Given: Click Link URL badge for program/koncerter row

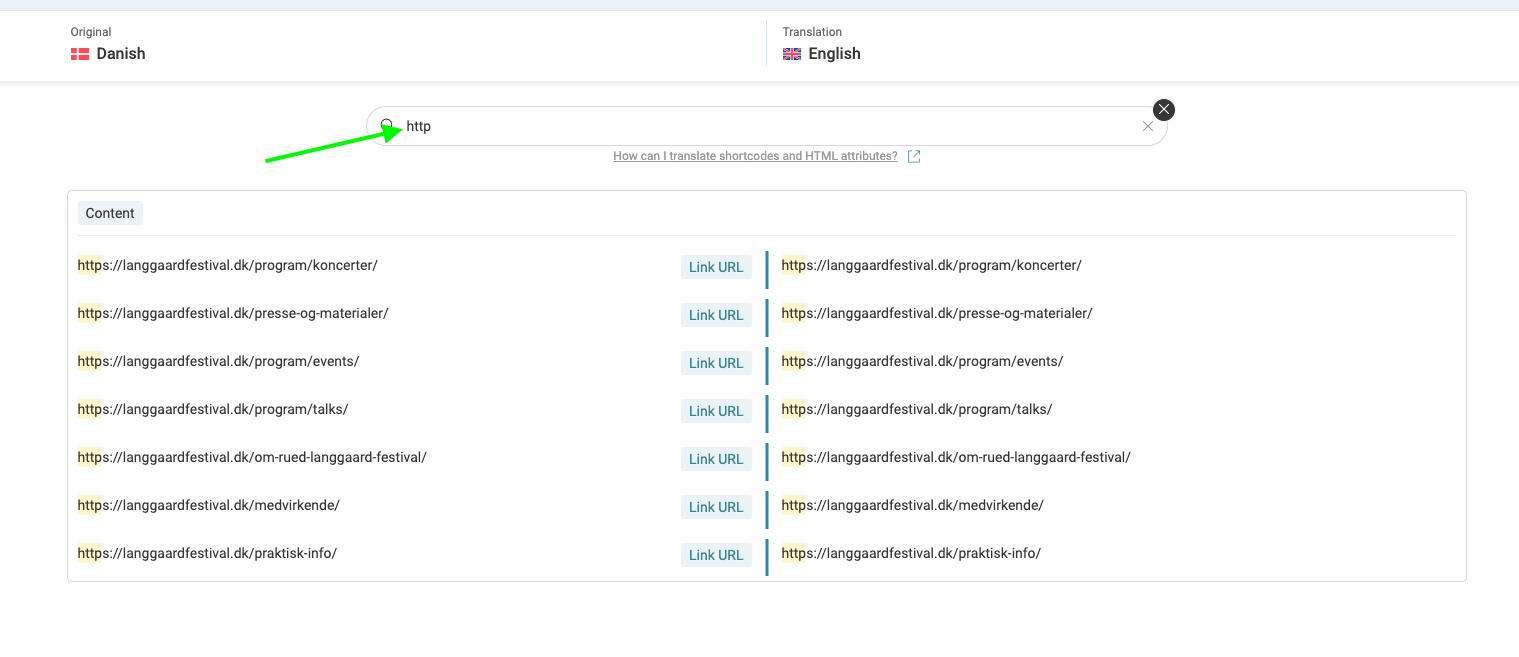Looking at the screenshot, I should (716, 267).
